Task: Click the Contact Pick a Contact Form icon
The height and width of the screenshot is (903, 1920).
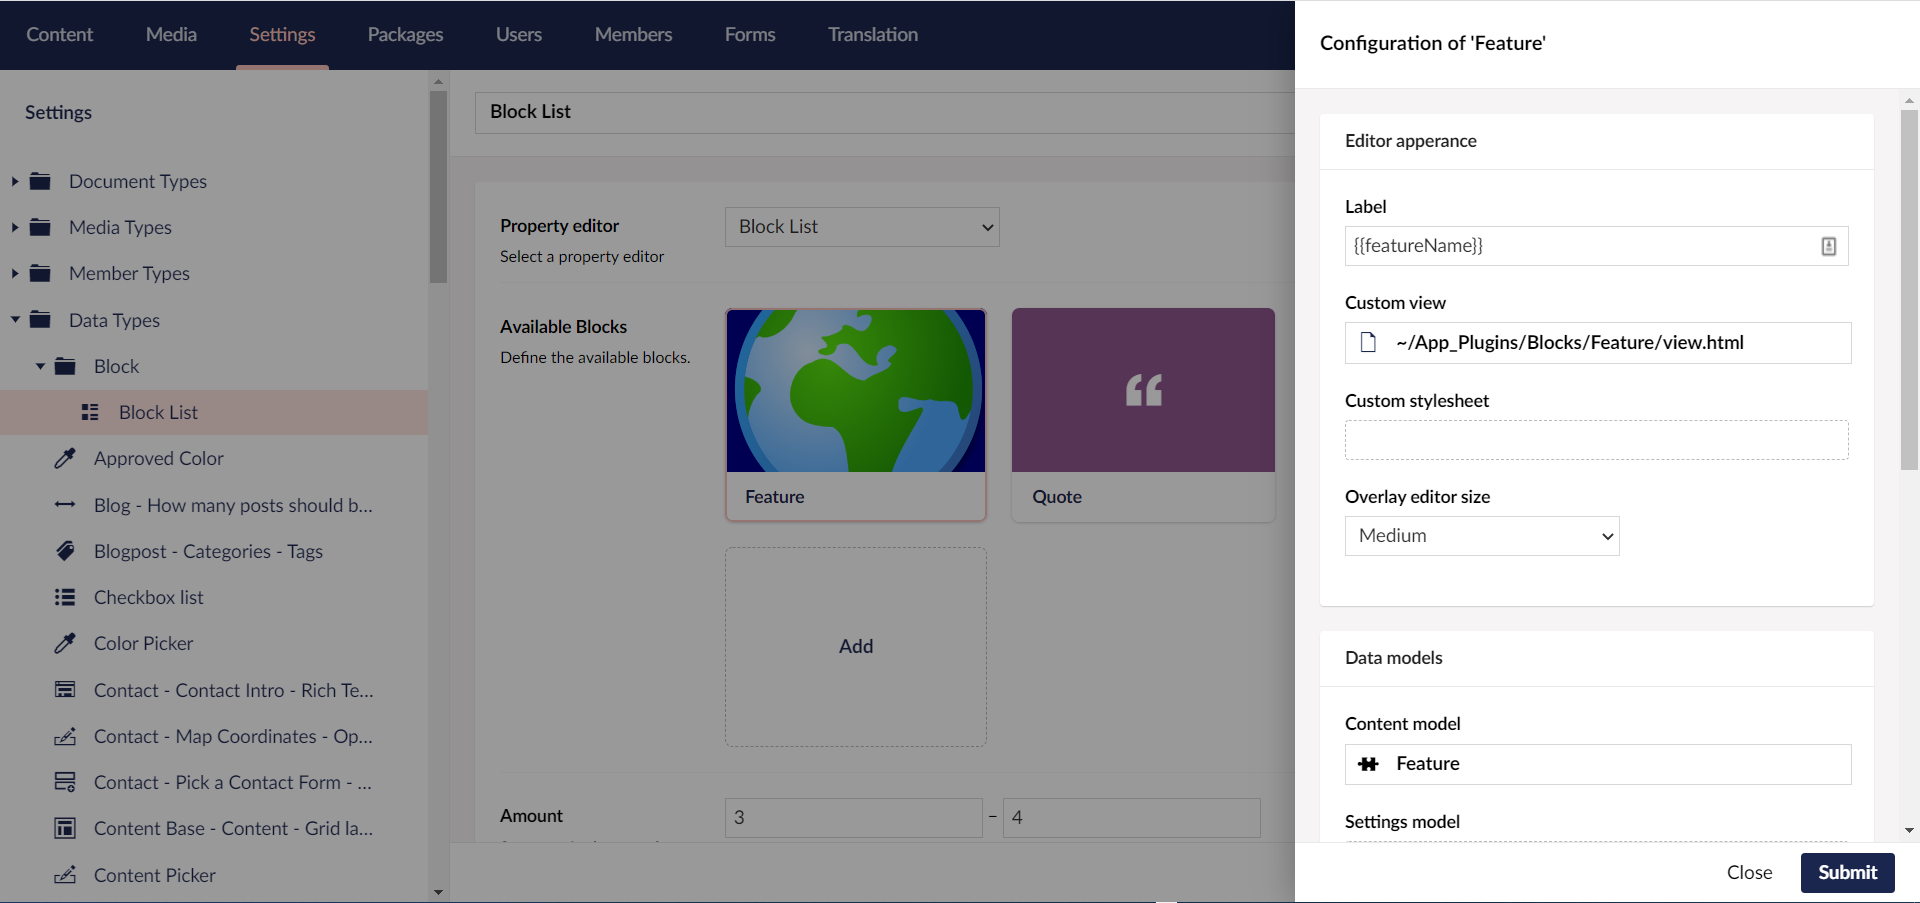Action: [65, 782]
